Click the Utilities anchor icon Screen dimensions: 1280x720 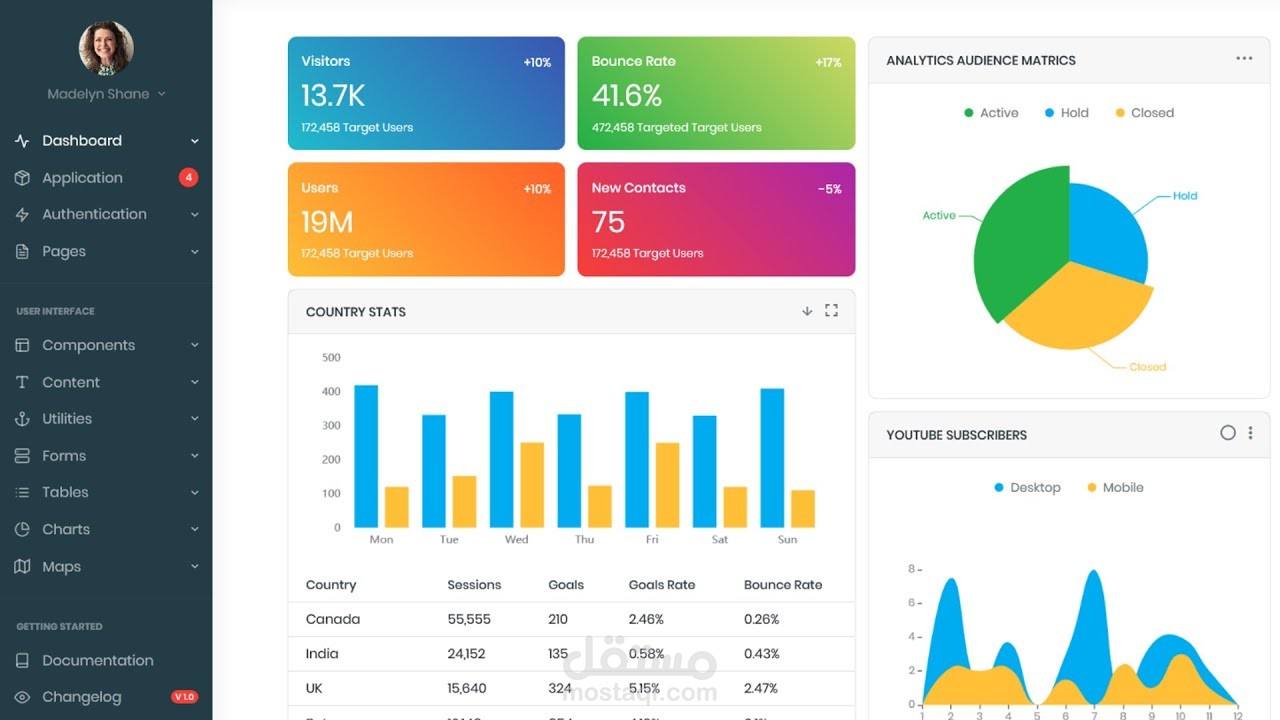click(22, 419)
